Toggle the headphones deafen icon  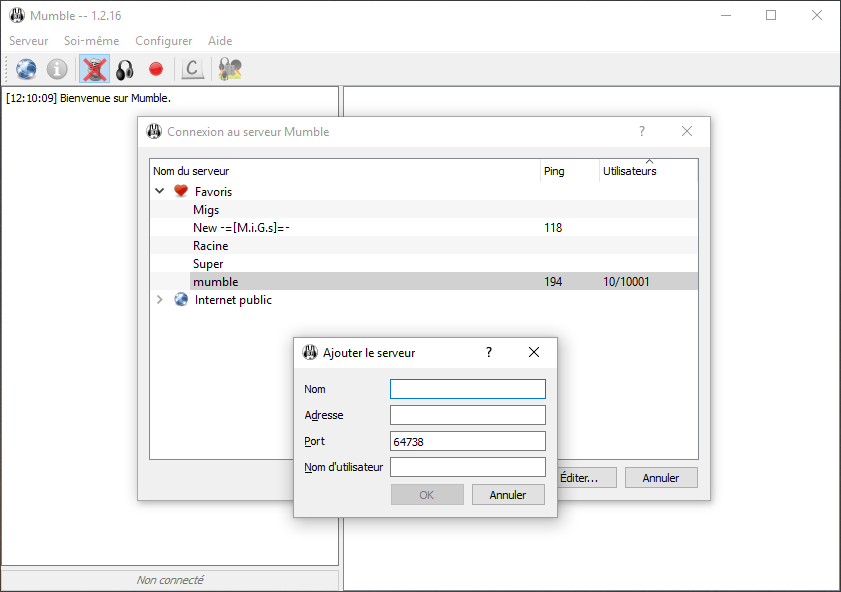(x=125, y=69)
